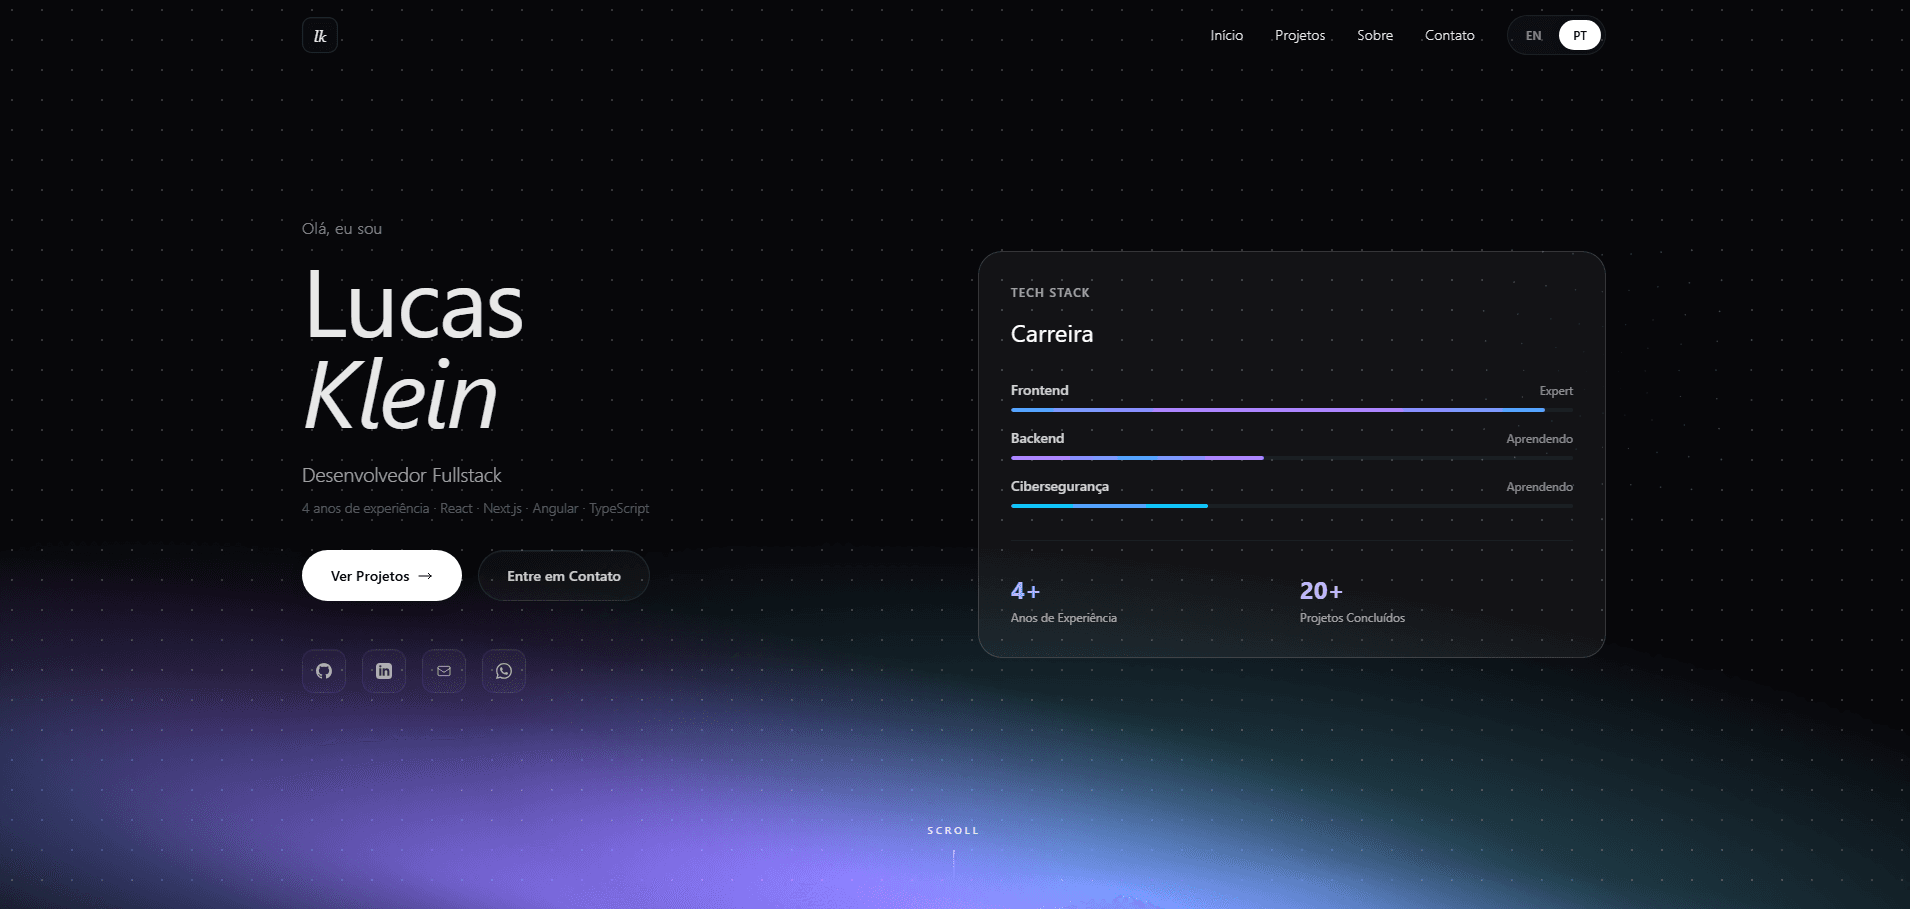Switch language to EN
Screen dimensions: 1910x909
pyautogui.click(x=1534, y=36)
